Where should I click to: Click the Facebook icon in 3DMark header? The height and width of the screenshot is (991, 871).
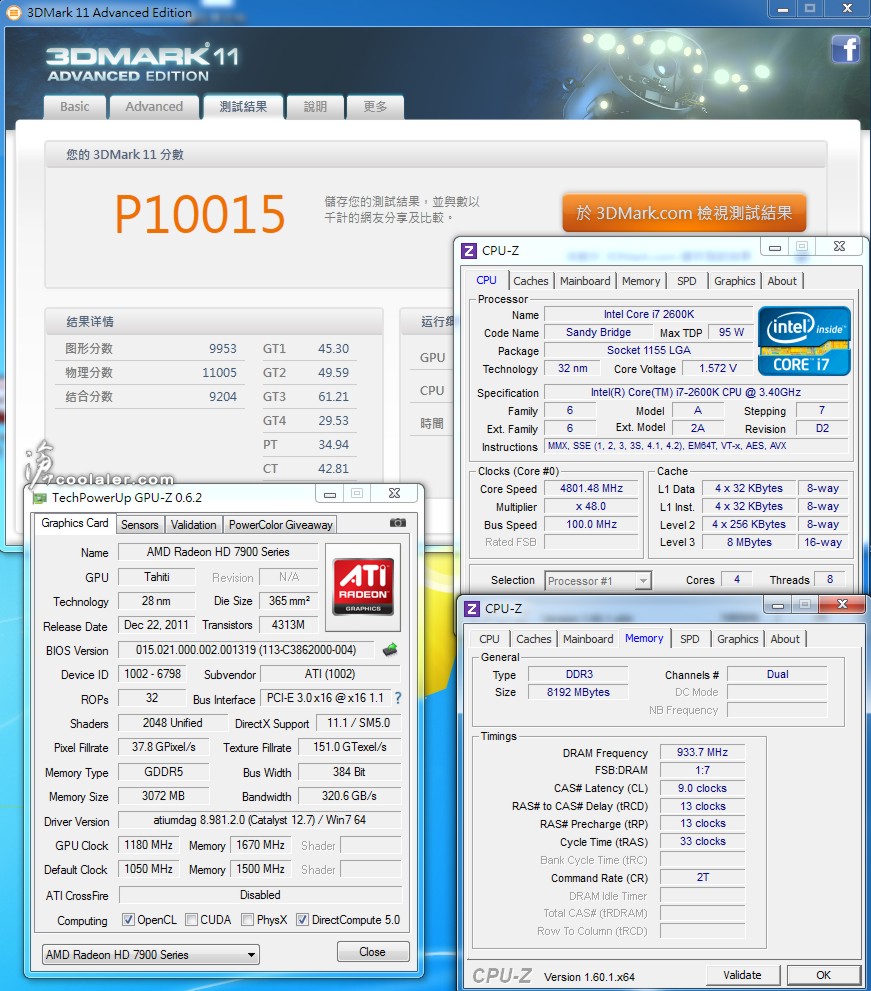pos(846,49)
